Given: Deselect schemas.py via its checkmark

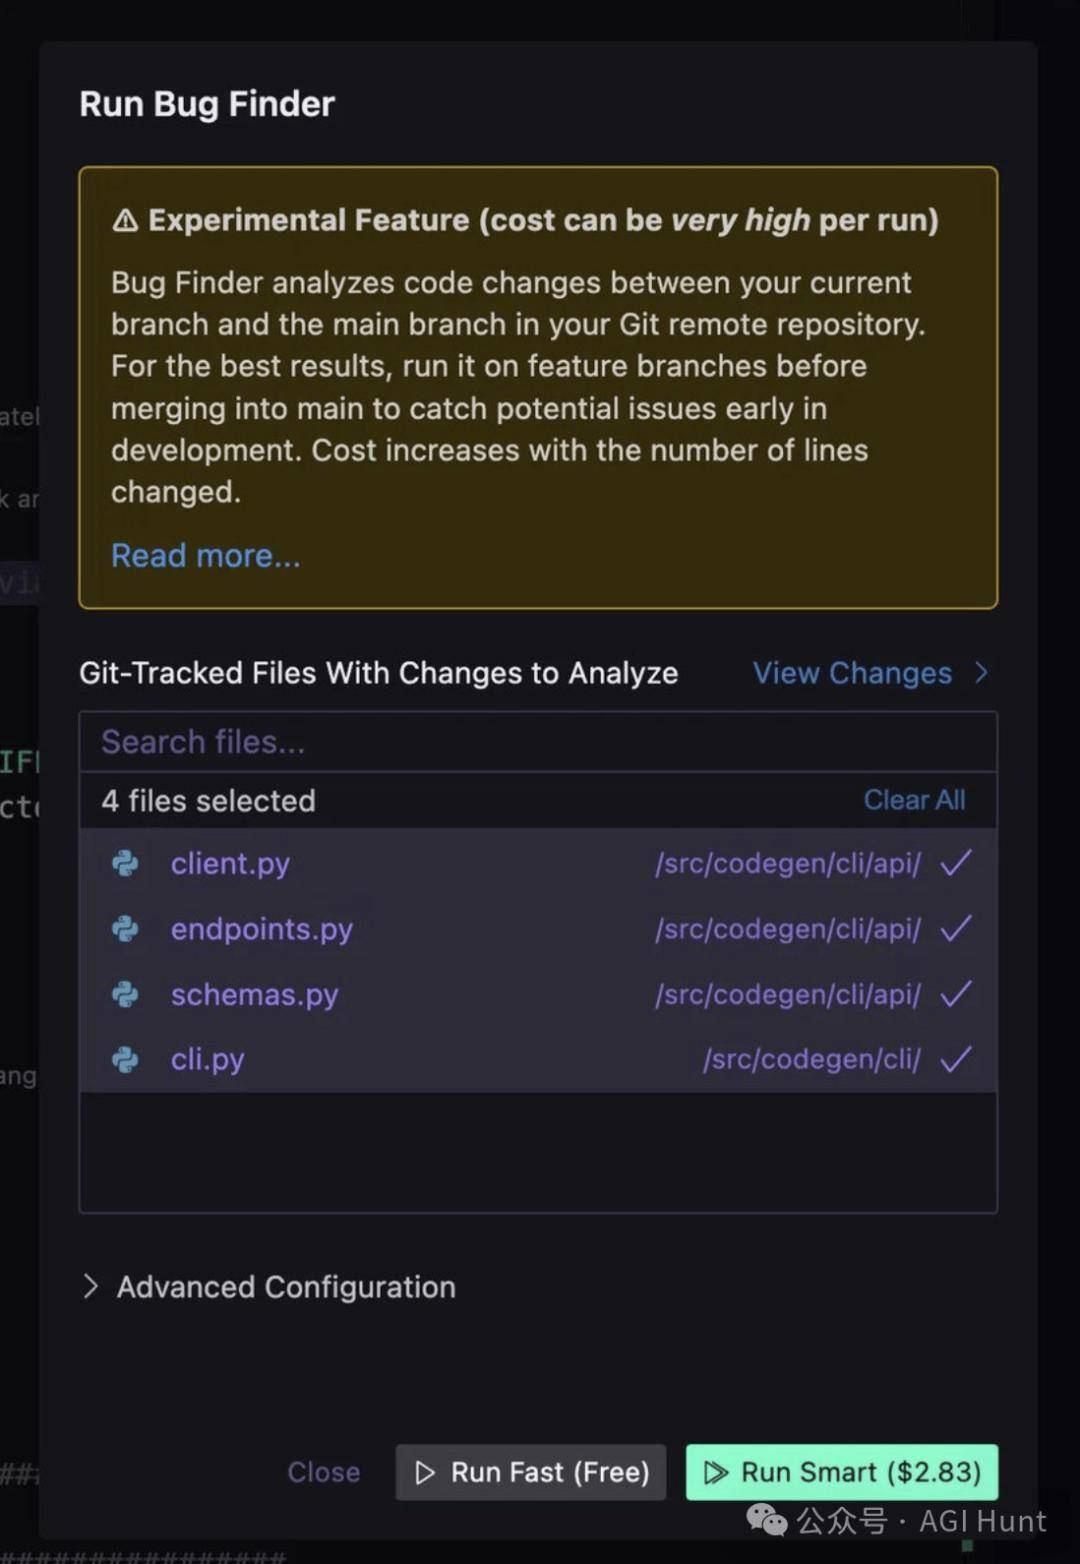Looking at the screenshot, I should pos(956,994).
